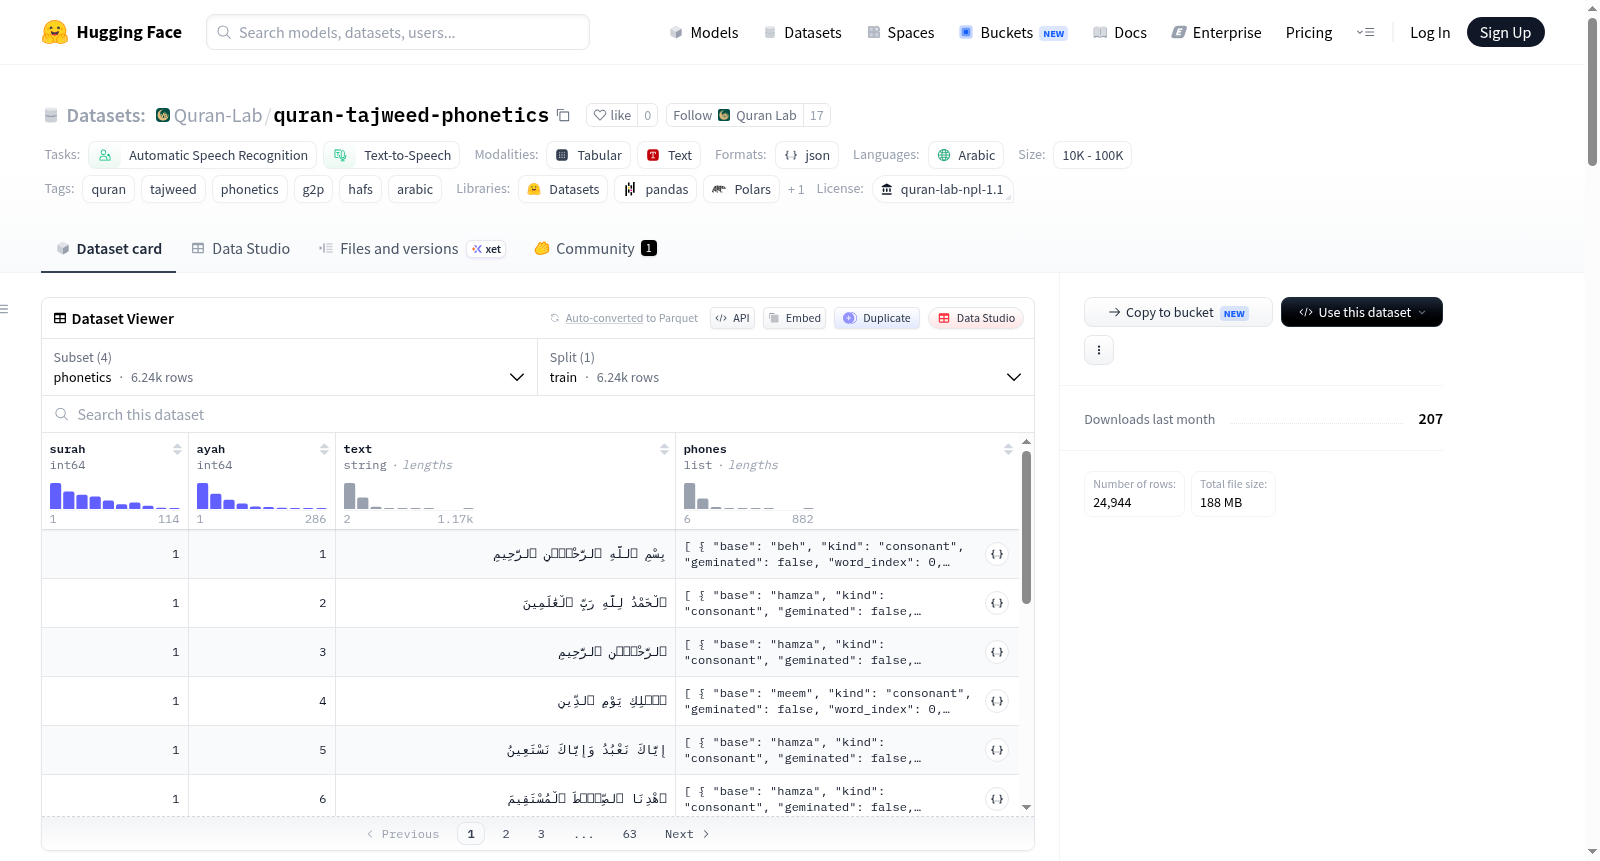Screen dimensions: 1600x861
Task: Click Copy to bucket button
Action: click(1178, 312)
